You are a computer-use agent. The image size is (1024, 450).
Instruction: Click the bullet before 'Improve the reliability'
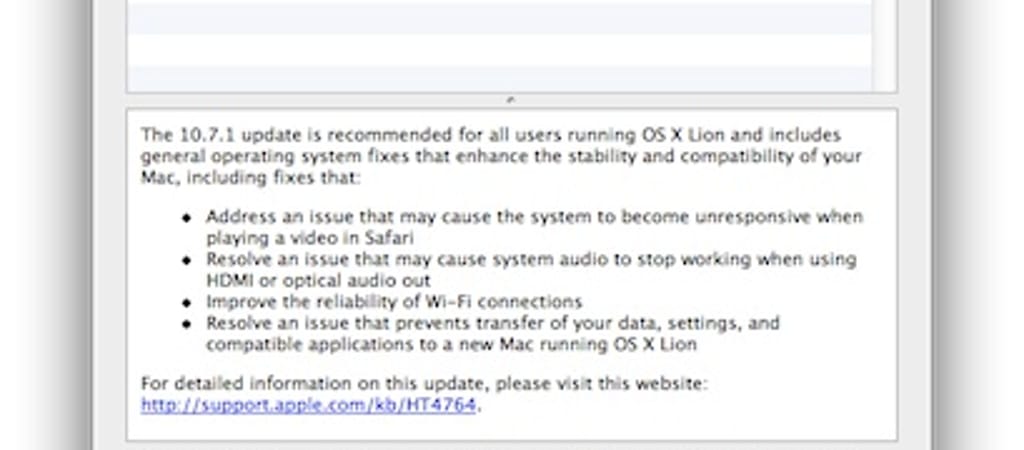186,302
